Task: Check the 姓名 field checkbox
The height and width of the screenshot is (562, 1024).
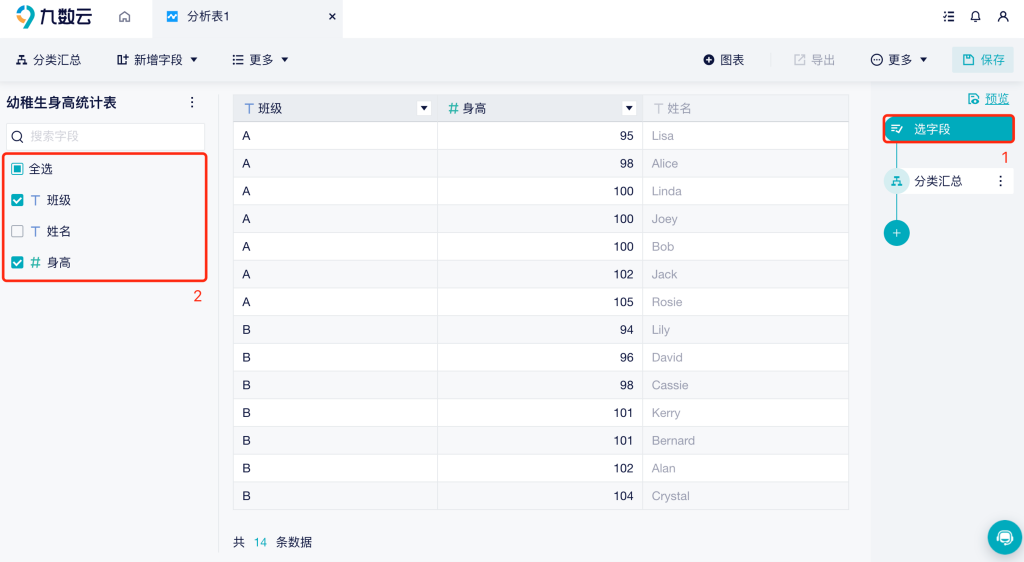Action: click(17, 231)
